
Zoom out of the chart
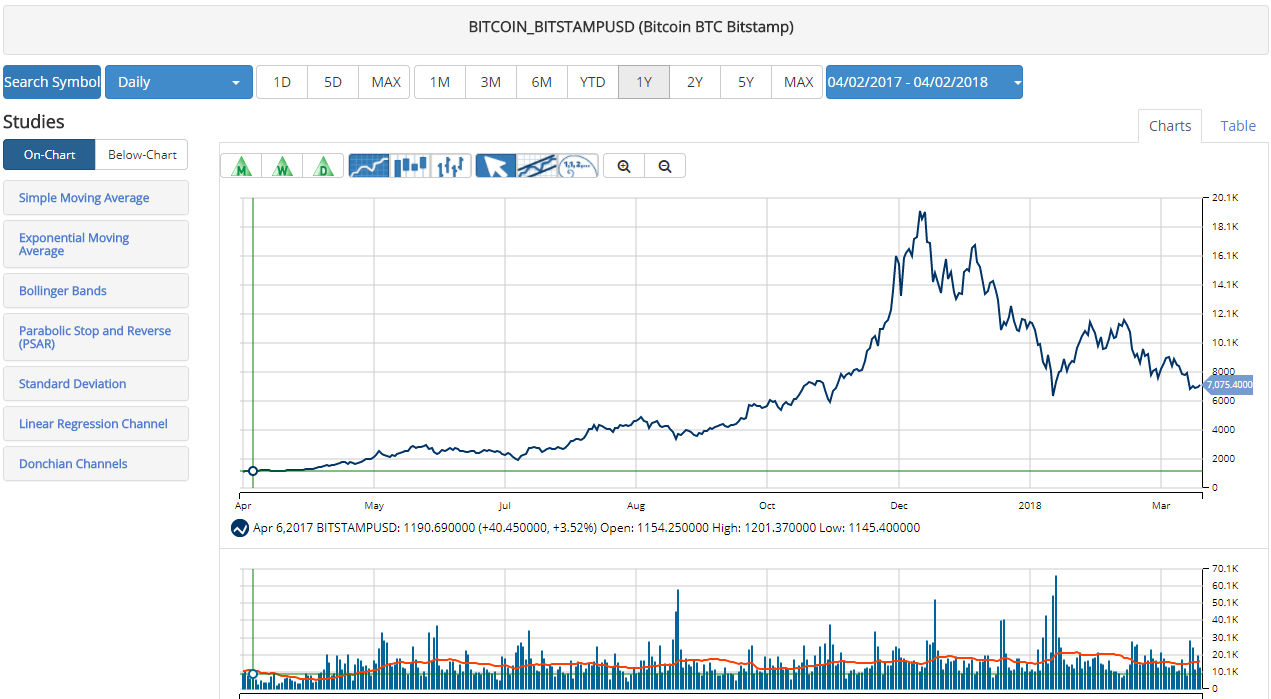tap(665, 166)
